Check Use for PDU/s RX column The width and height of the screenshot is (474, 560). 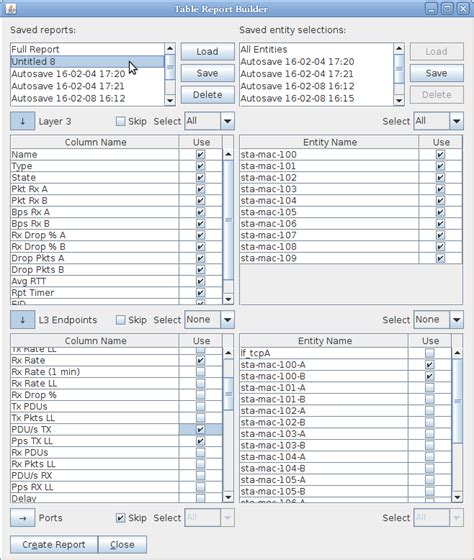click(201, 476)
